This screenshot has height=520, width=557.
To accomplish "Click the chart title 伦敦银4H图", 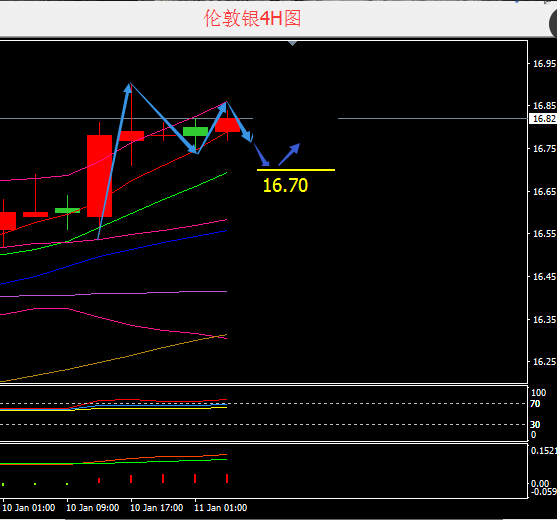I will 253,18.
